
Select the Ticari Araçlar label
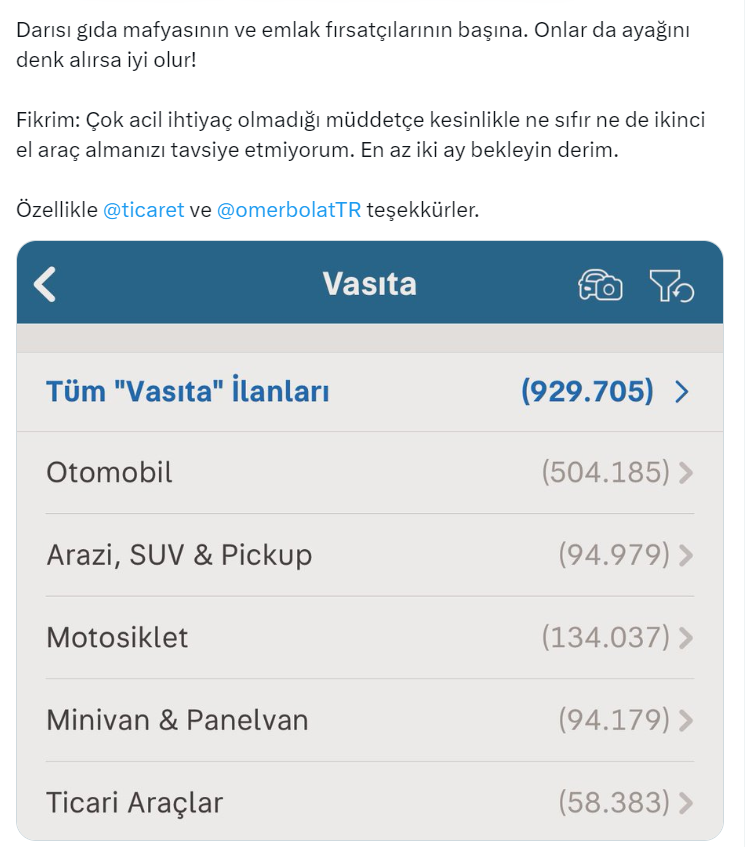click(134, 802)
